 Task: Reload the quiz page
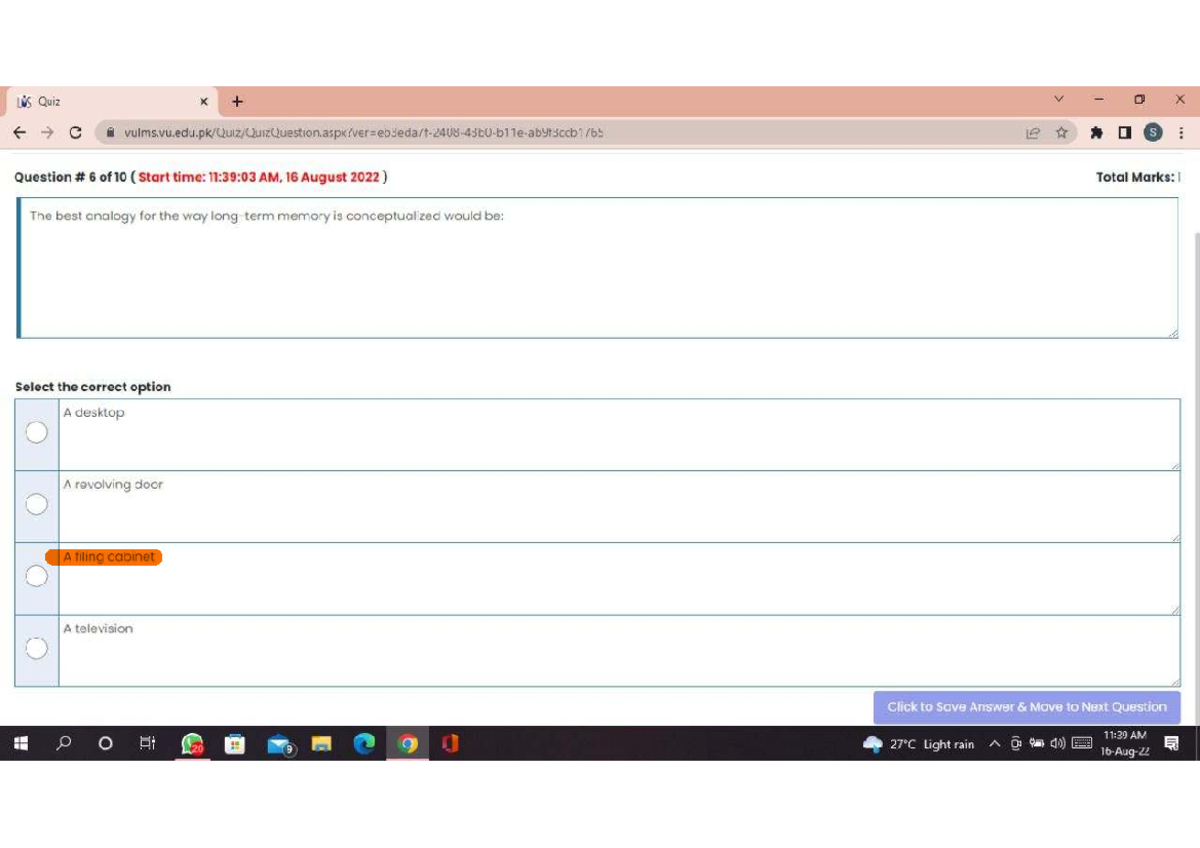(x=75, y=132)
